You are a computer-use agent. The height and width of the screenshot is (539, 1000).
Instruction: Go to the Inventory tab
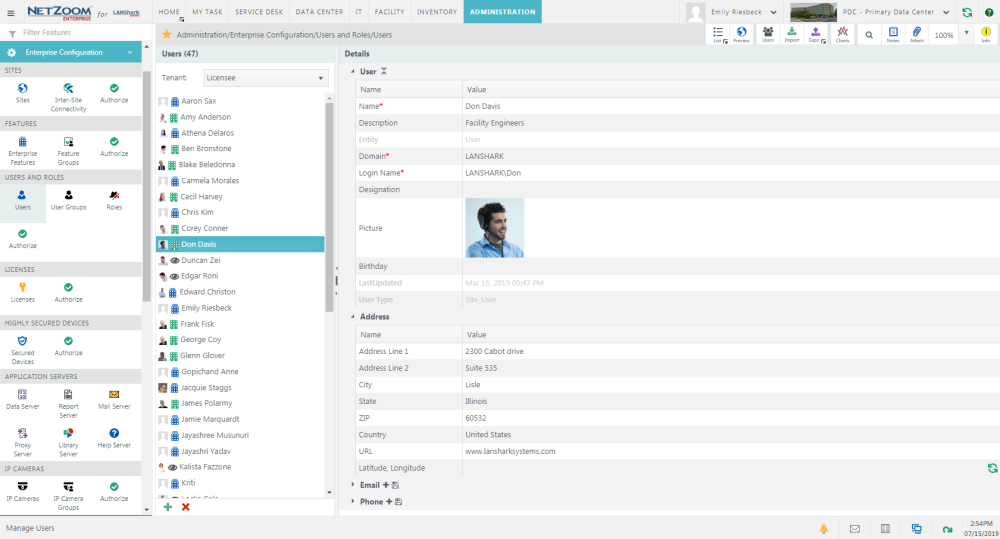[x=436, y=12]
